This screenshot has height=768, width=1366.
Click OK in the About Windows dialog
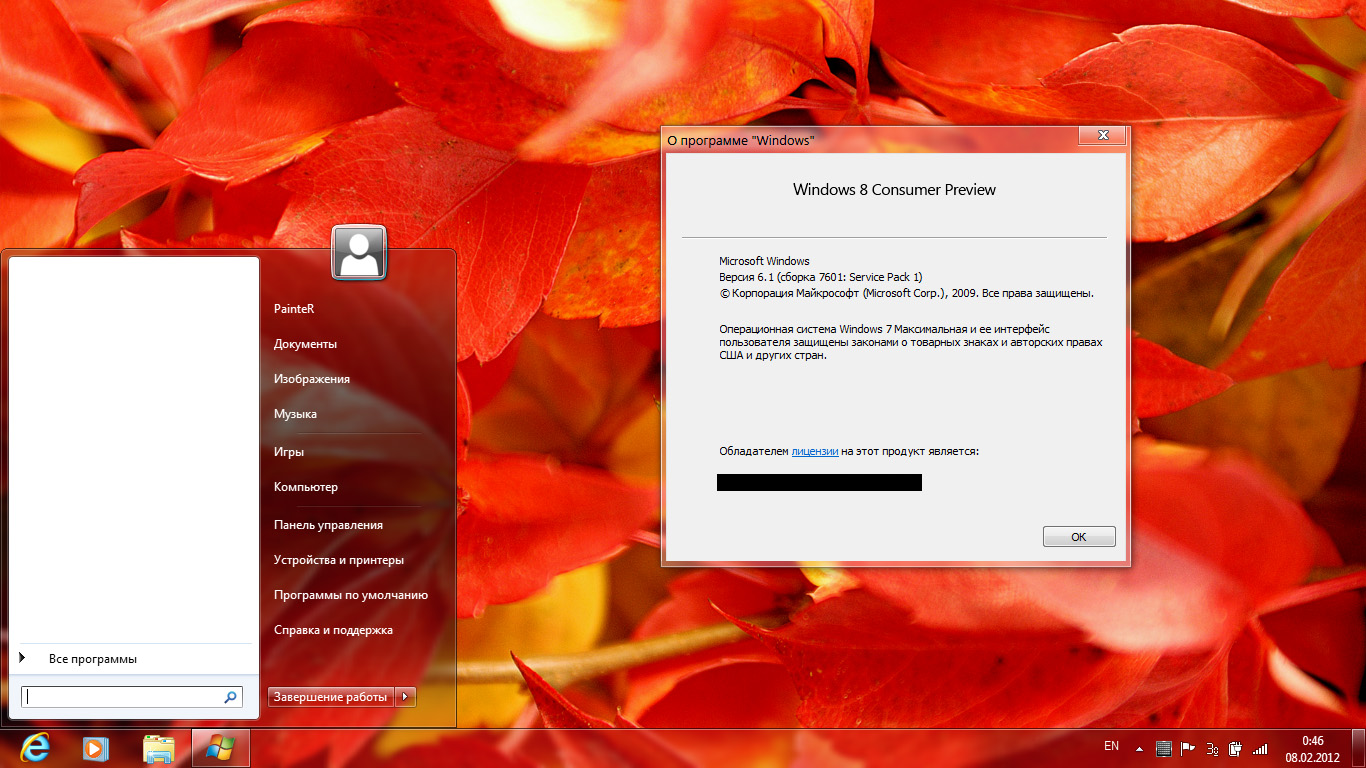1079,537
